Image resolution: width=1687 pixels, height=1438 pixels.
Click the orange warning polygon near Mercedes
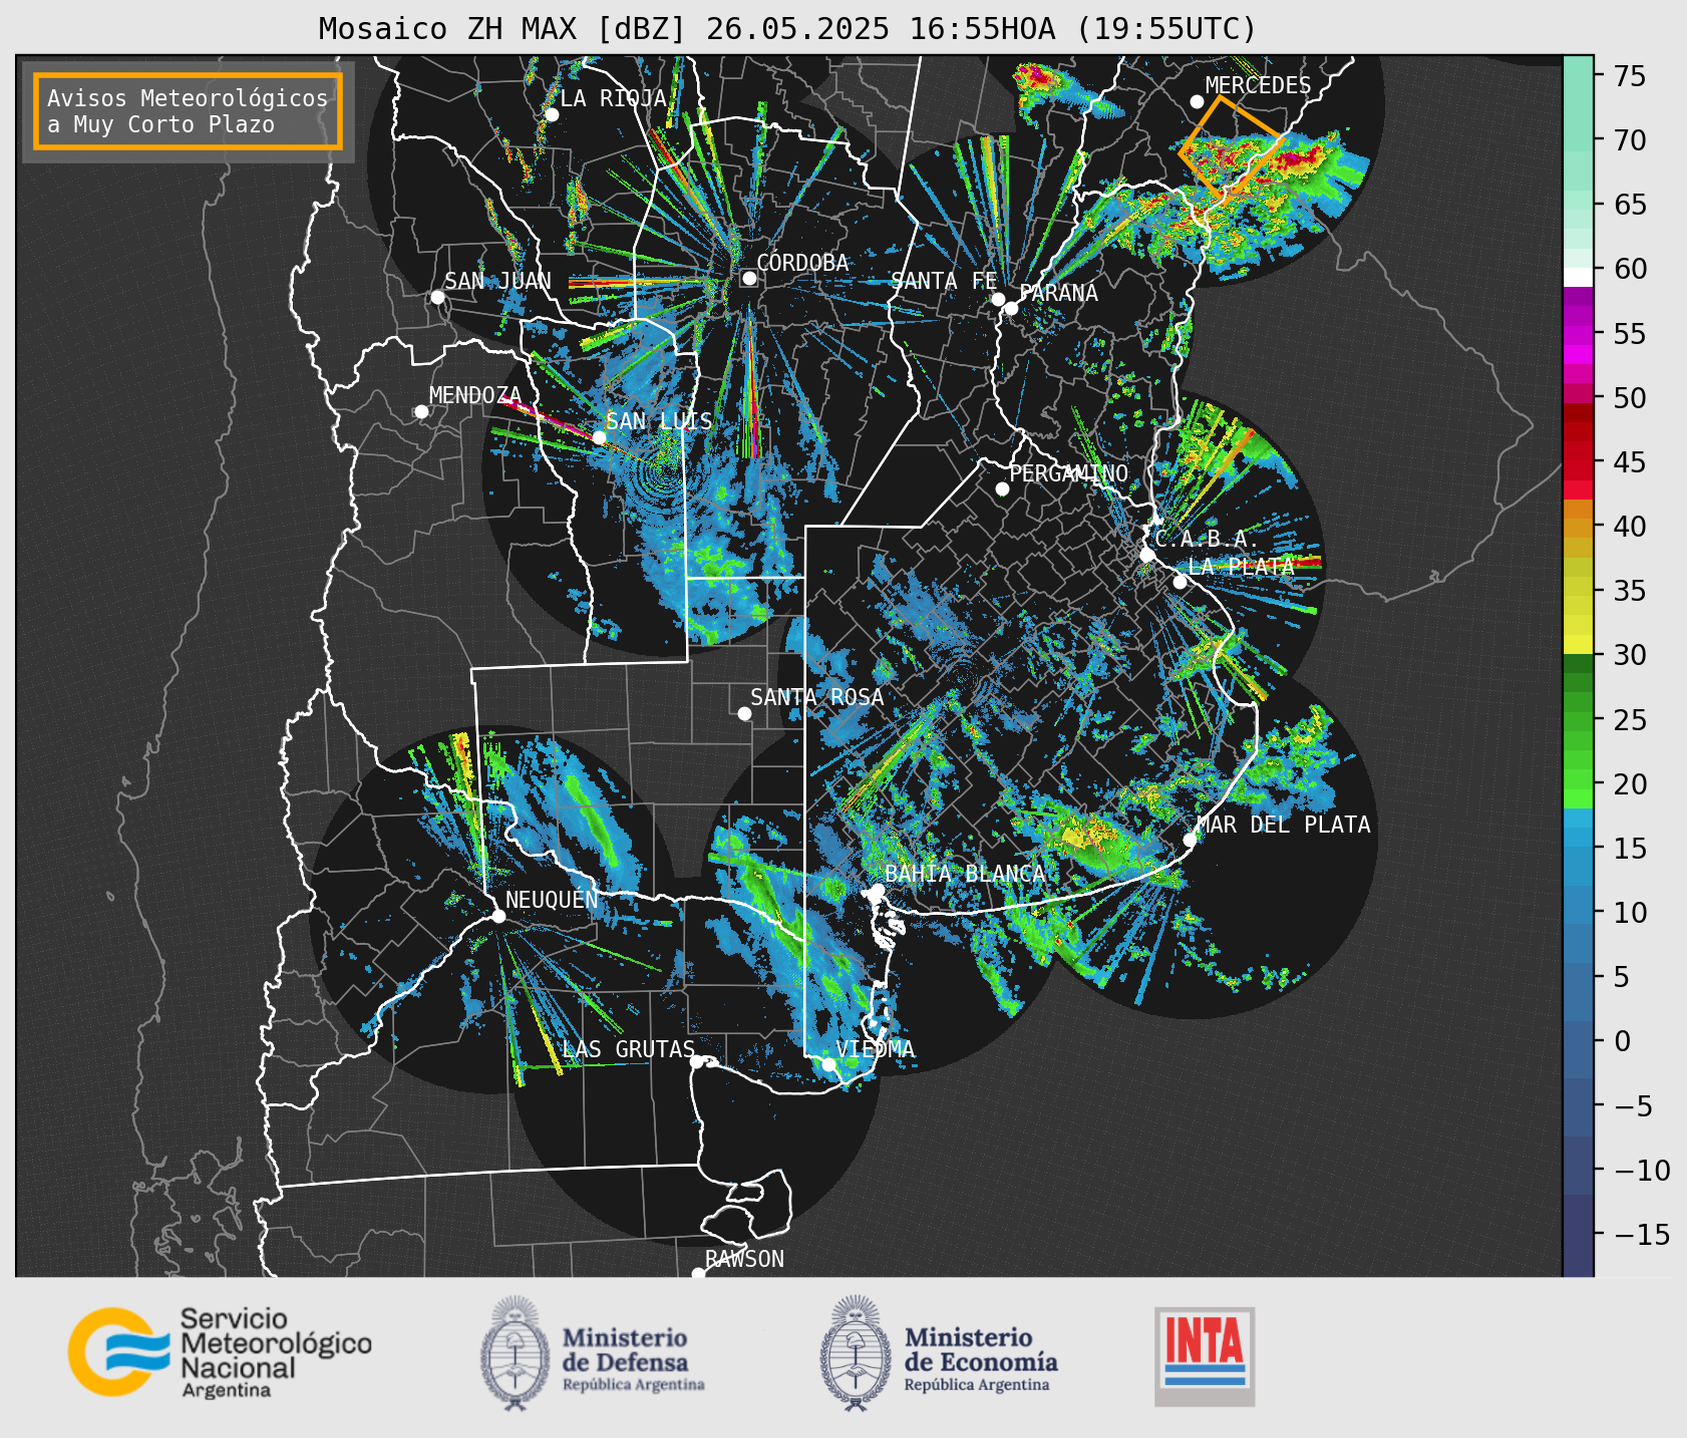pyautogui.click(x=1231, y=145)
